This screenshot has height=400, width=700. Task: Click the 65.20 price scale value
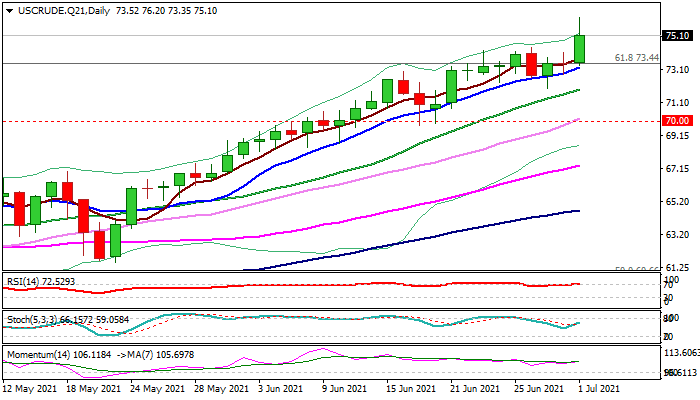tap(677, 202)
